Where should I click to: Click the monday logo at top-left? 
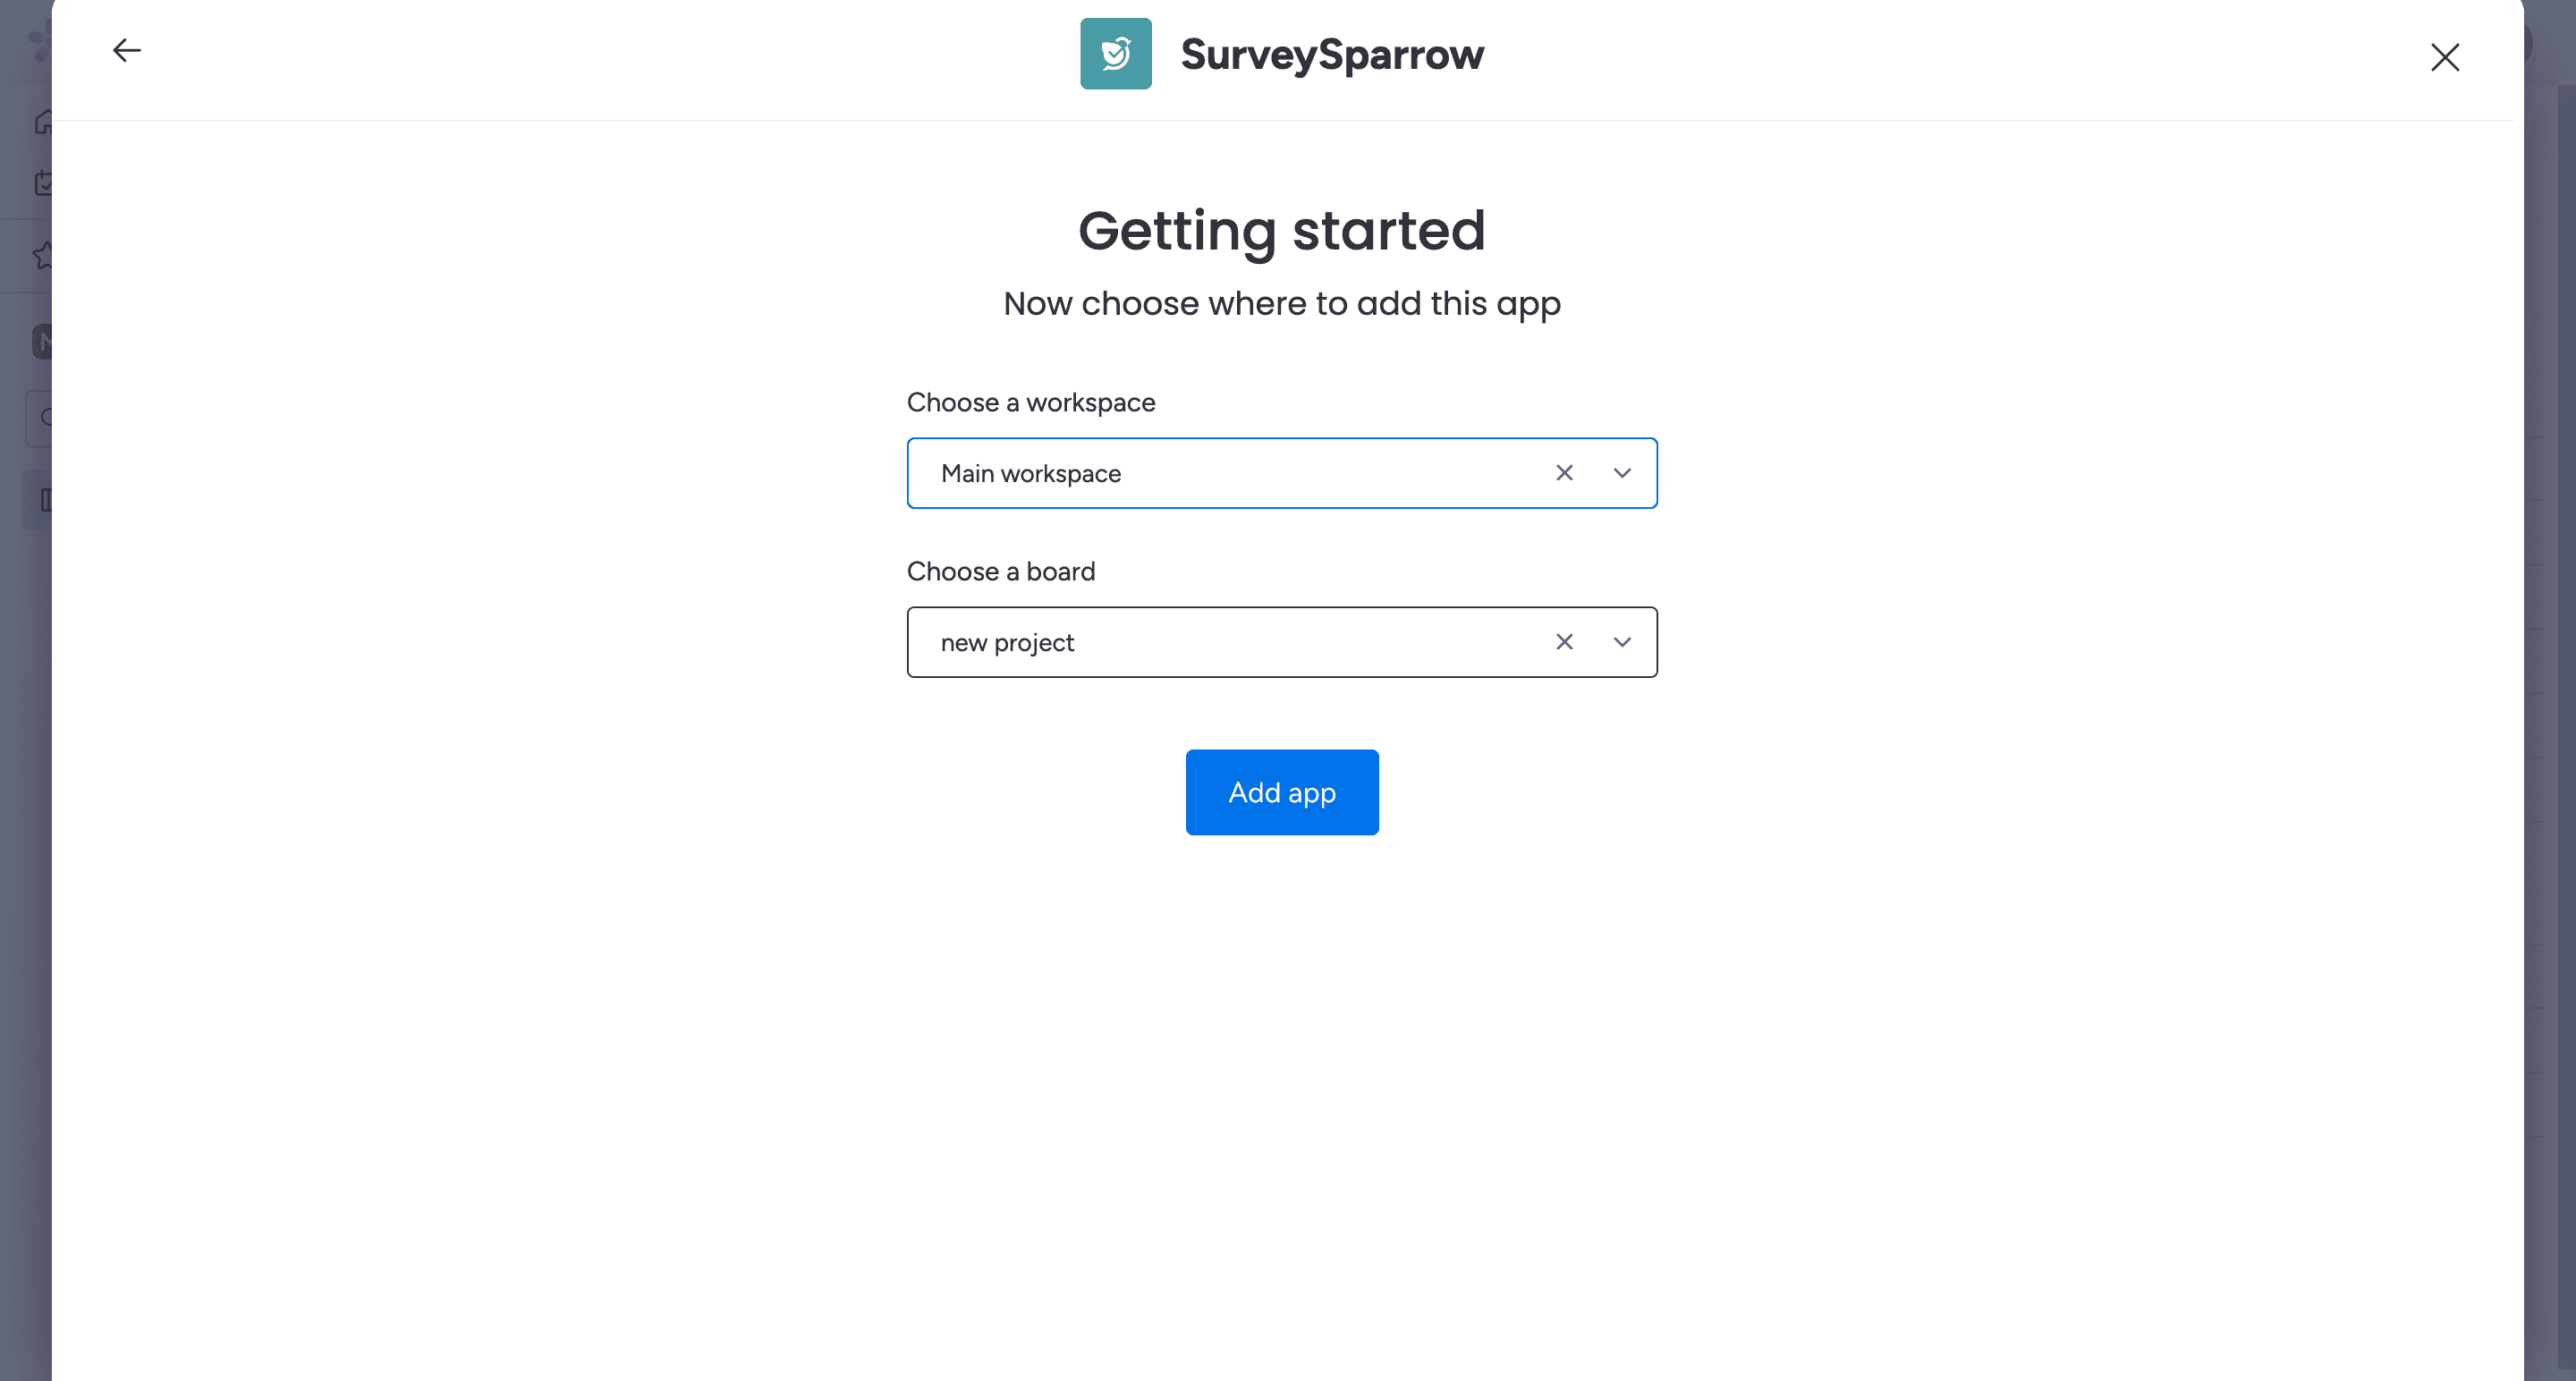coord(38,42)
